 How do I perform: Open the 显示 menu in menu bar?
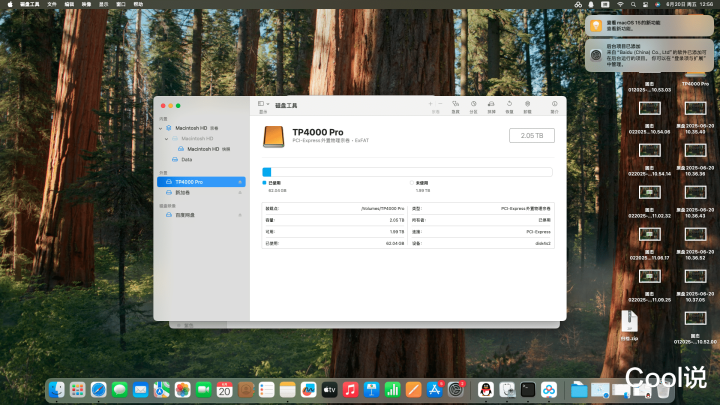(104, 4)
